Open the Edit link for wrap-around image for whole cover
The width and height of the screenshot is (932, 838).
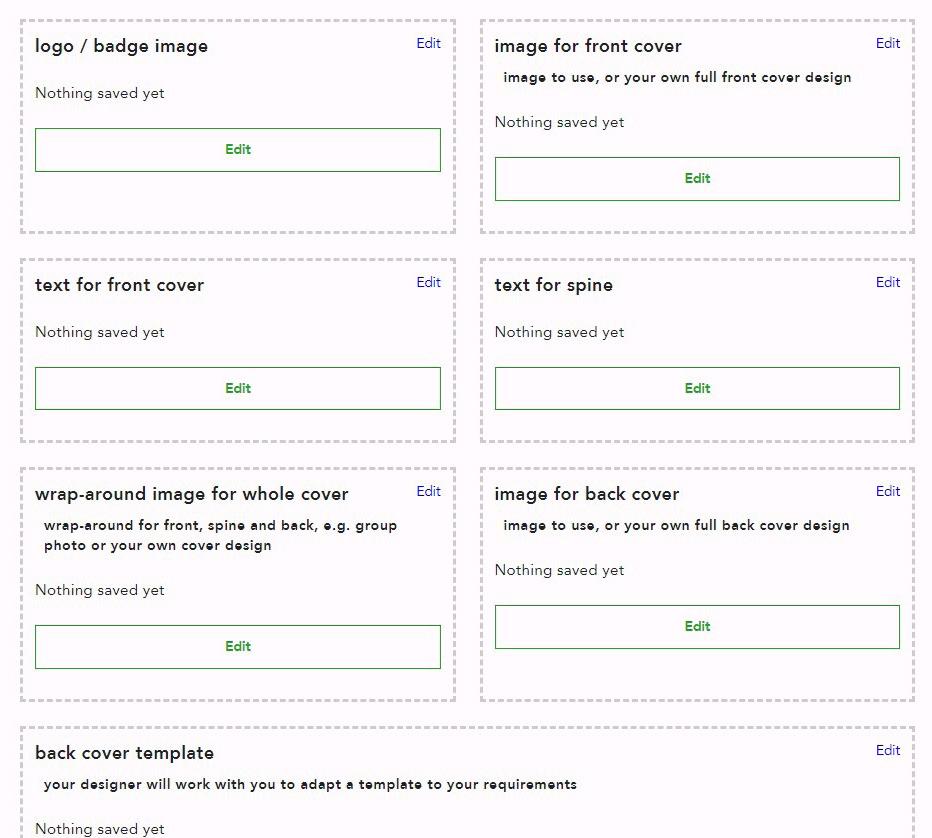(428, 491)
